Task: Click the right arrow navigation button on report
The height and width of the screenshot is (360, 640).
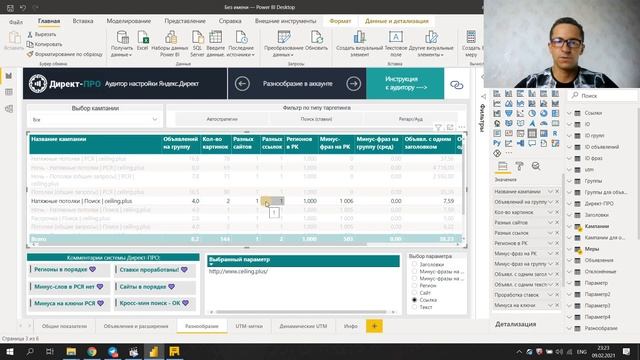Action: pos(353,84)
